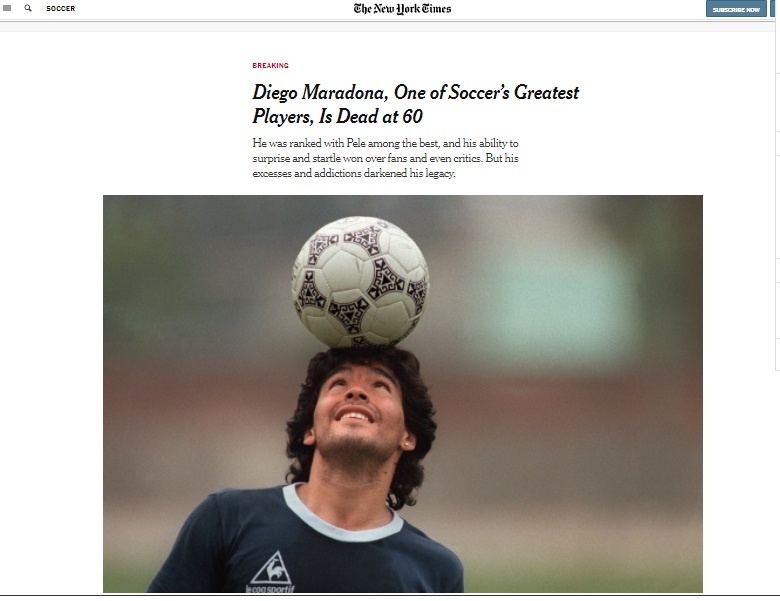Click the word 'Maradona' in the headline
Image resolution: width=780 pixels, height=601 pixels.
click(x=344, y=93)
